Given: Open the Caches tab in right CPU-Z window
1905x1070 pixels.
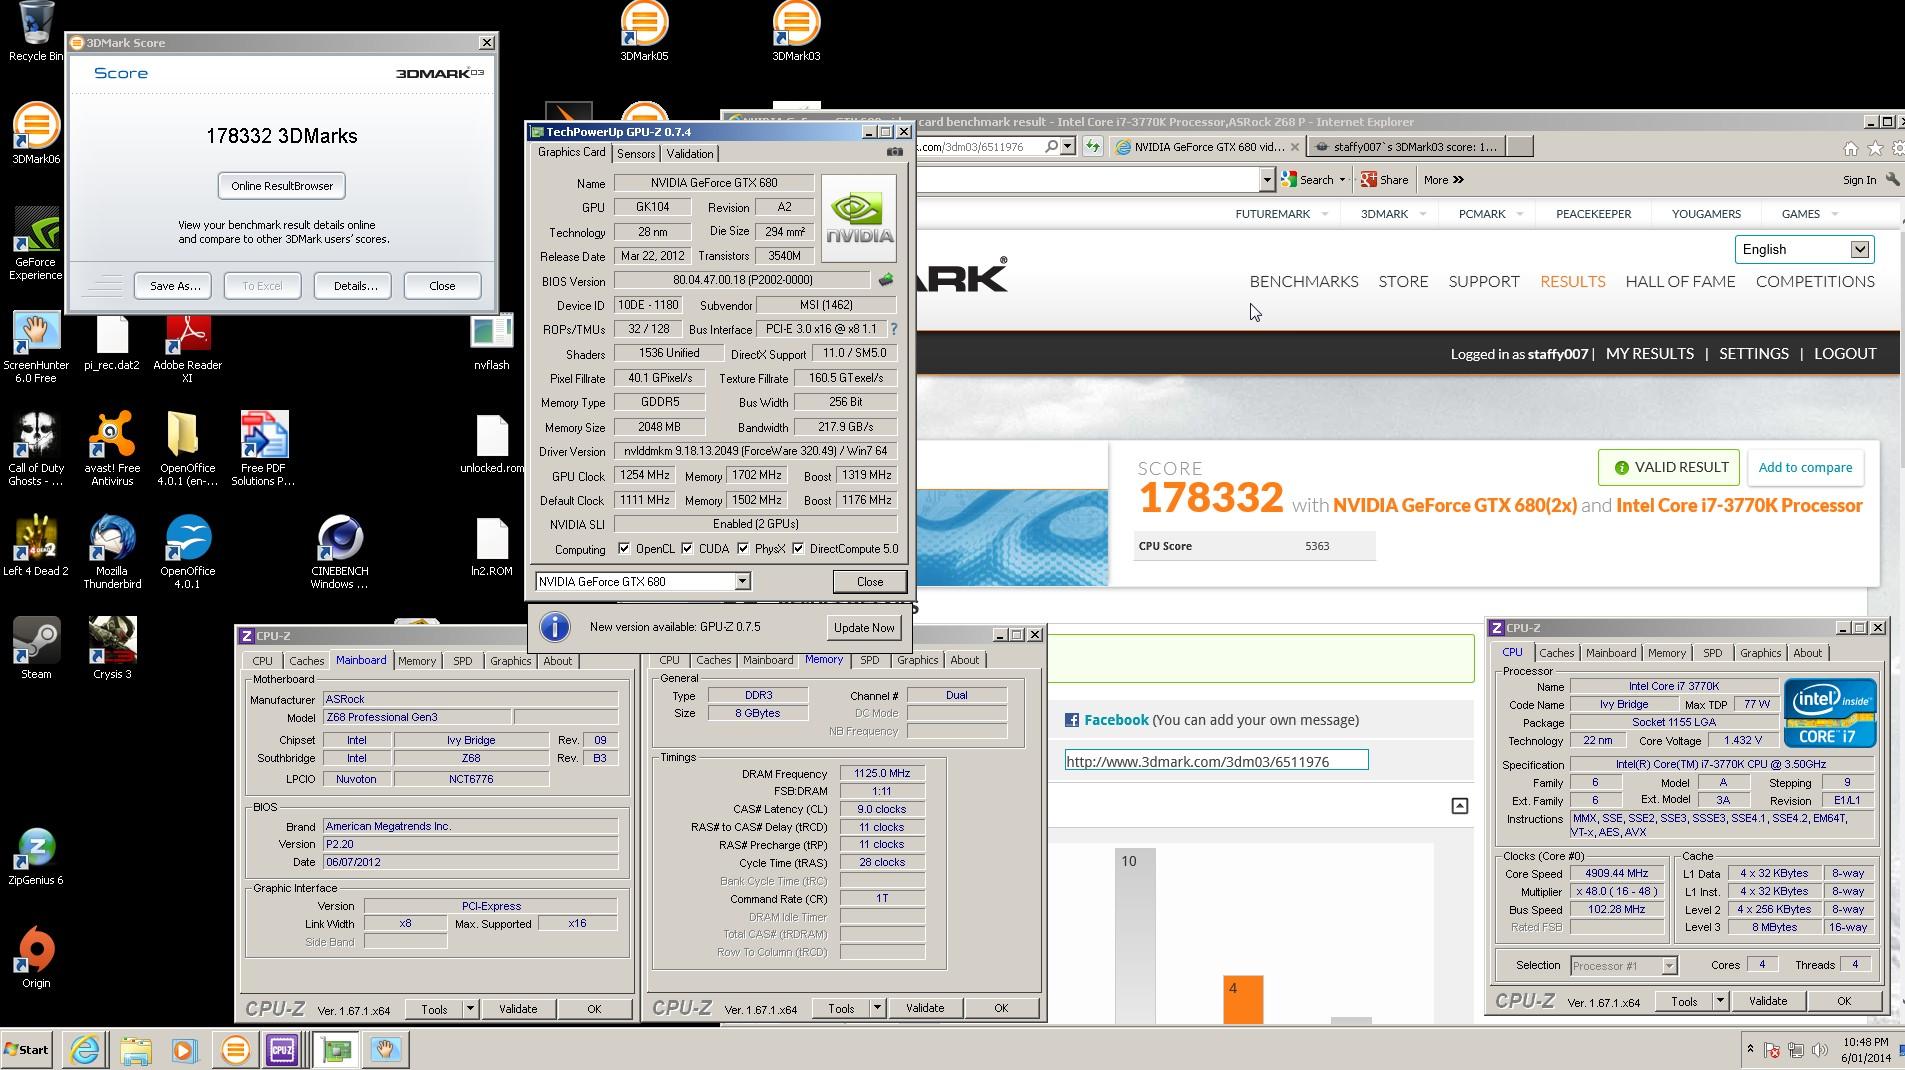Looking at the screenshot, I should 1557,653.
